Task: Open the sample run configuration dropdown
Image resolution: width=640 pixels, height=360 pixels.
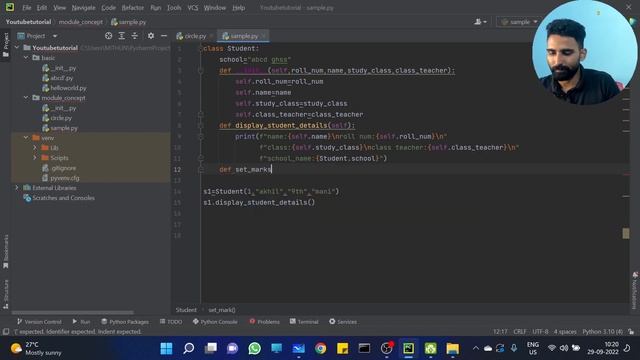Action: (x=519, y=22)
